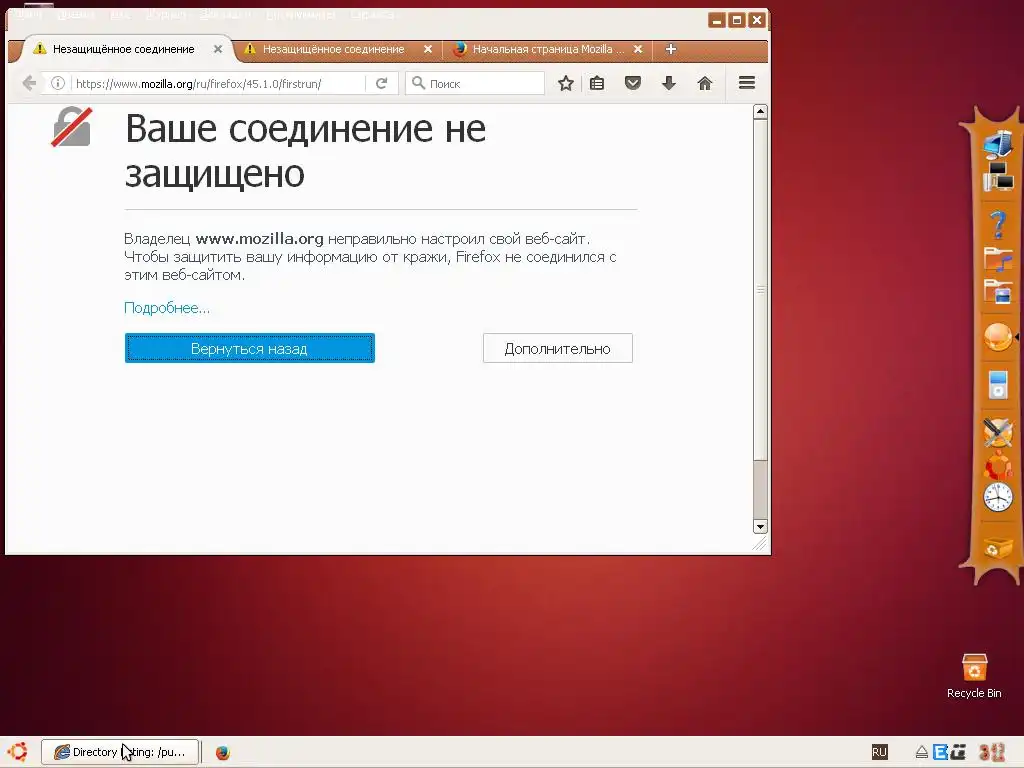Screen dimensions: 1024x768
Task: Open network computers icon in dock
Action: pyautogui.click(x=999, y=177)
